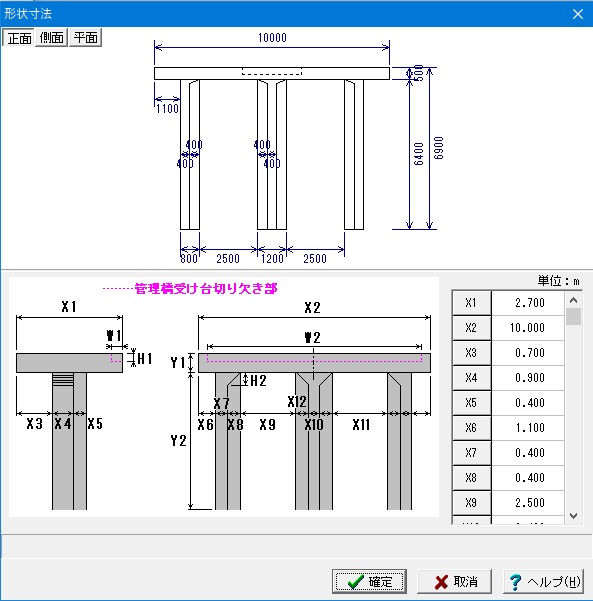Click the 管理橋受け台切り欠き部 legend text
This screenshot has width=593, height=601.
coord(206,289)
